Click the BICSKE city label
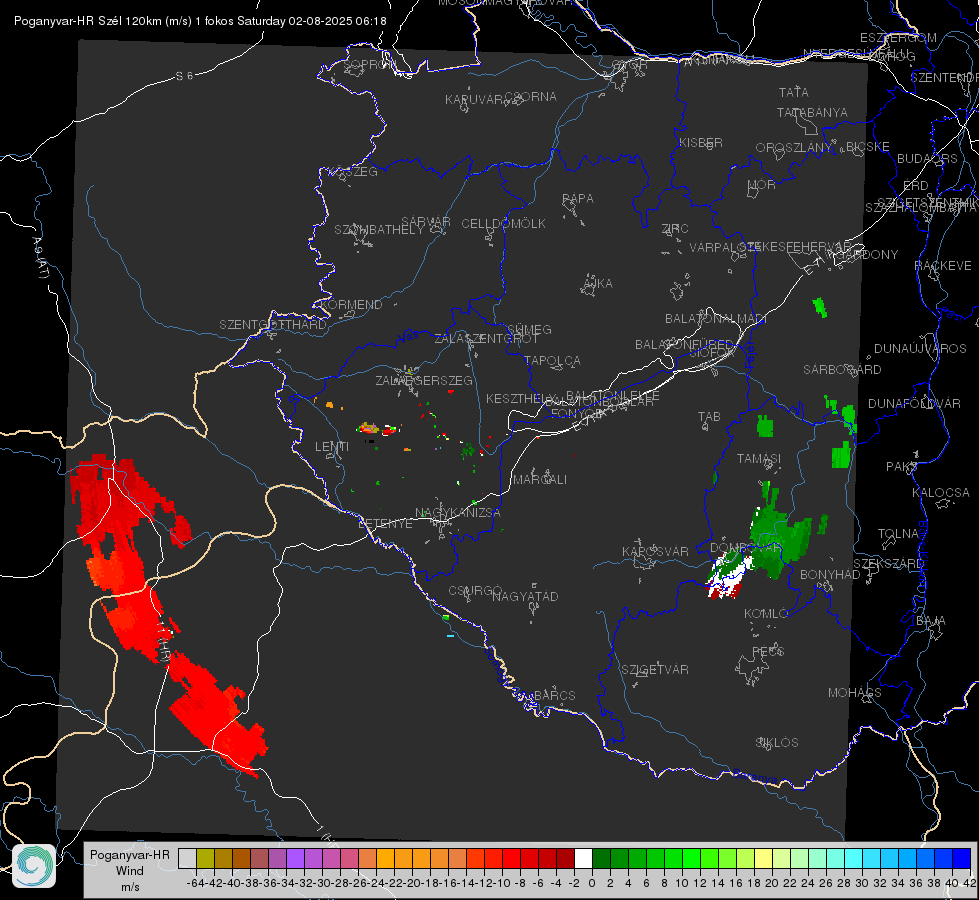The width and height of the screenshot is (979, 900). [868, 146]
